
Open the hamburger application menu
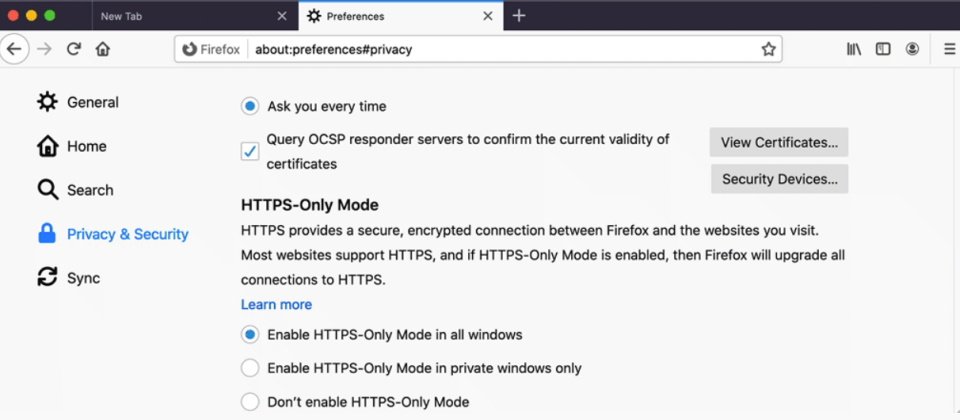949,49
